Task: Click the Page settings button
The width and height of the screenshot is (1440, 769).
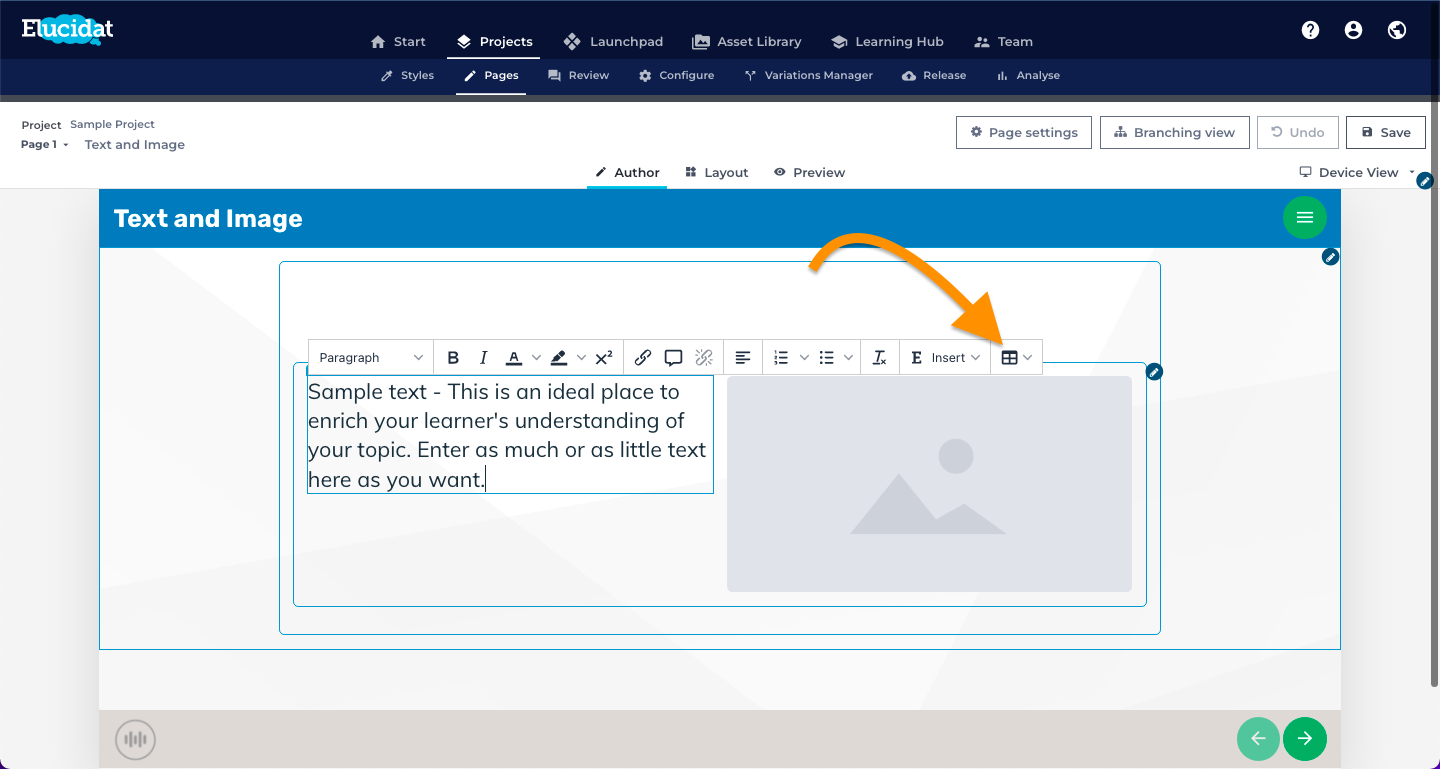Action: click(x=1023, y=132)
